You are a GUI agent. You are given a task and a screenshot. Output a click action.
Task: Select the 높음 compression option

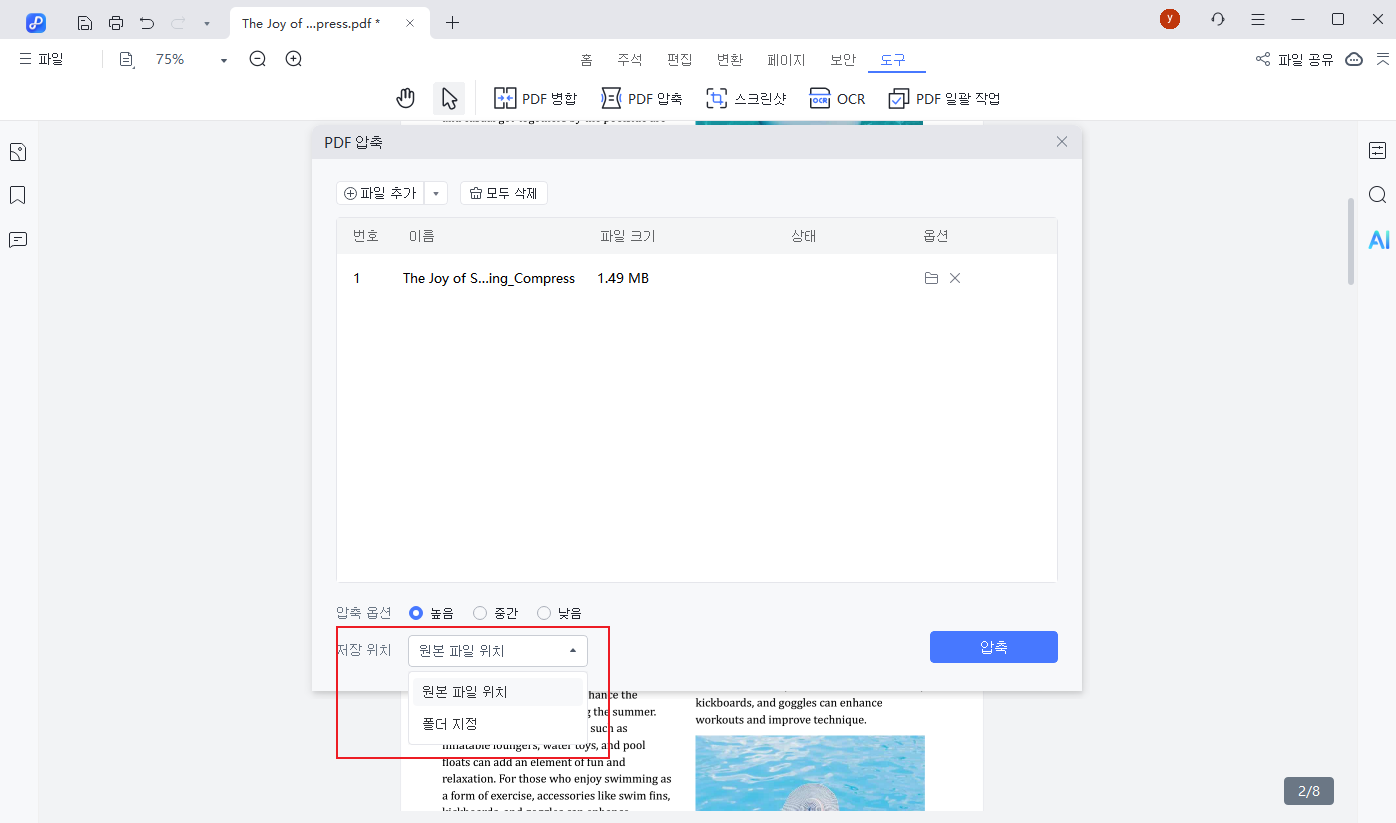pos(416,612)
